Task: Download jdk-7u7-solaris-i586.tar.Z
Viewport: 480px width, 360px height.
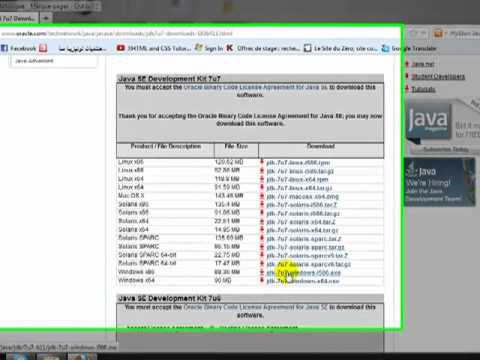Action: pyautogui.click(x=302, y=205)
